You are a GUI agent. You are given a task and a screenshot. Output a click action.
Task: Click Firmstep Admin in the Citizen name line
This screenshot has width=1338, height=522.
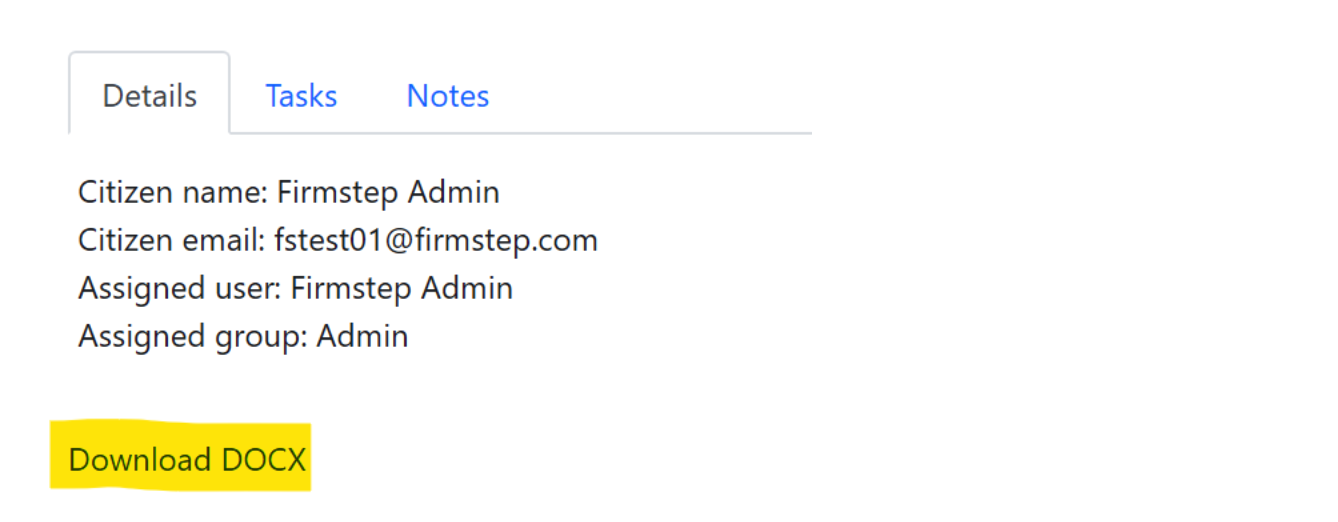click(388, 192)
